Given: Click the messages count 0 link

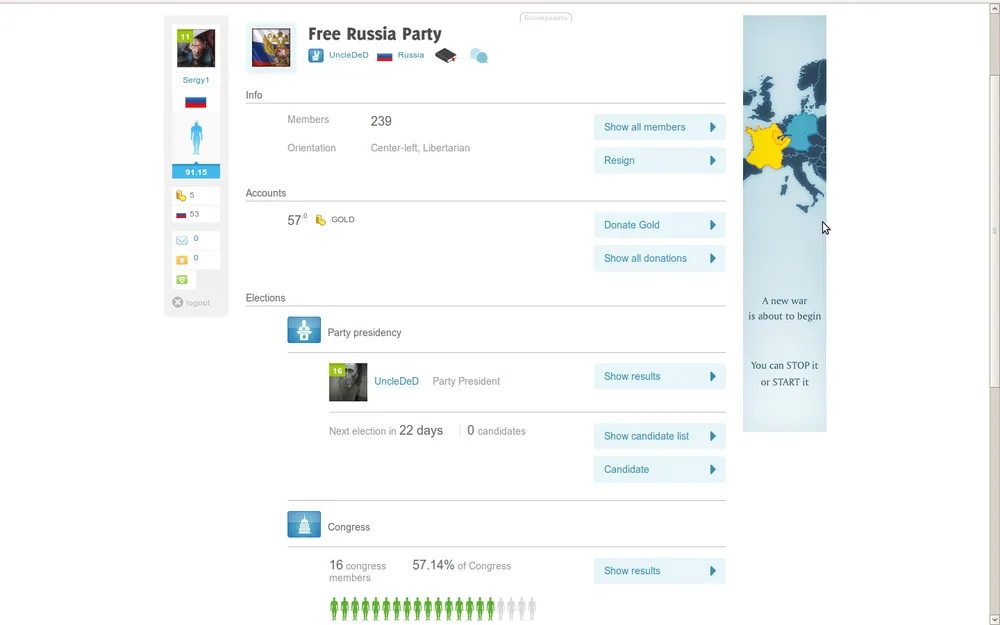Looking at the screenshot, I should (x=196, y=239).
